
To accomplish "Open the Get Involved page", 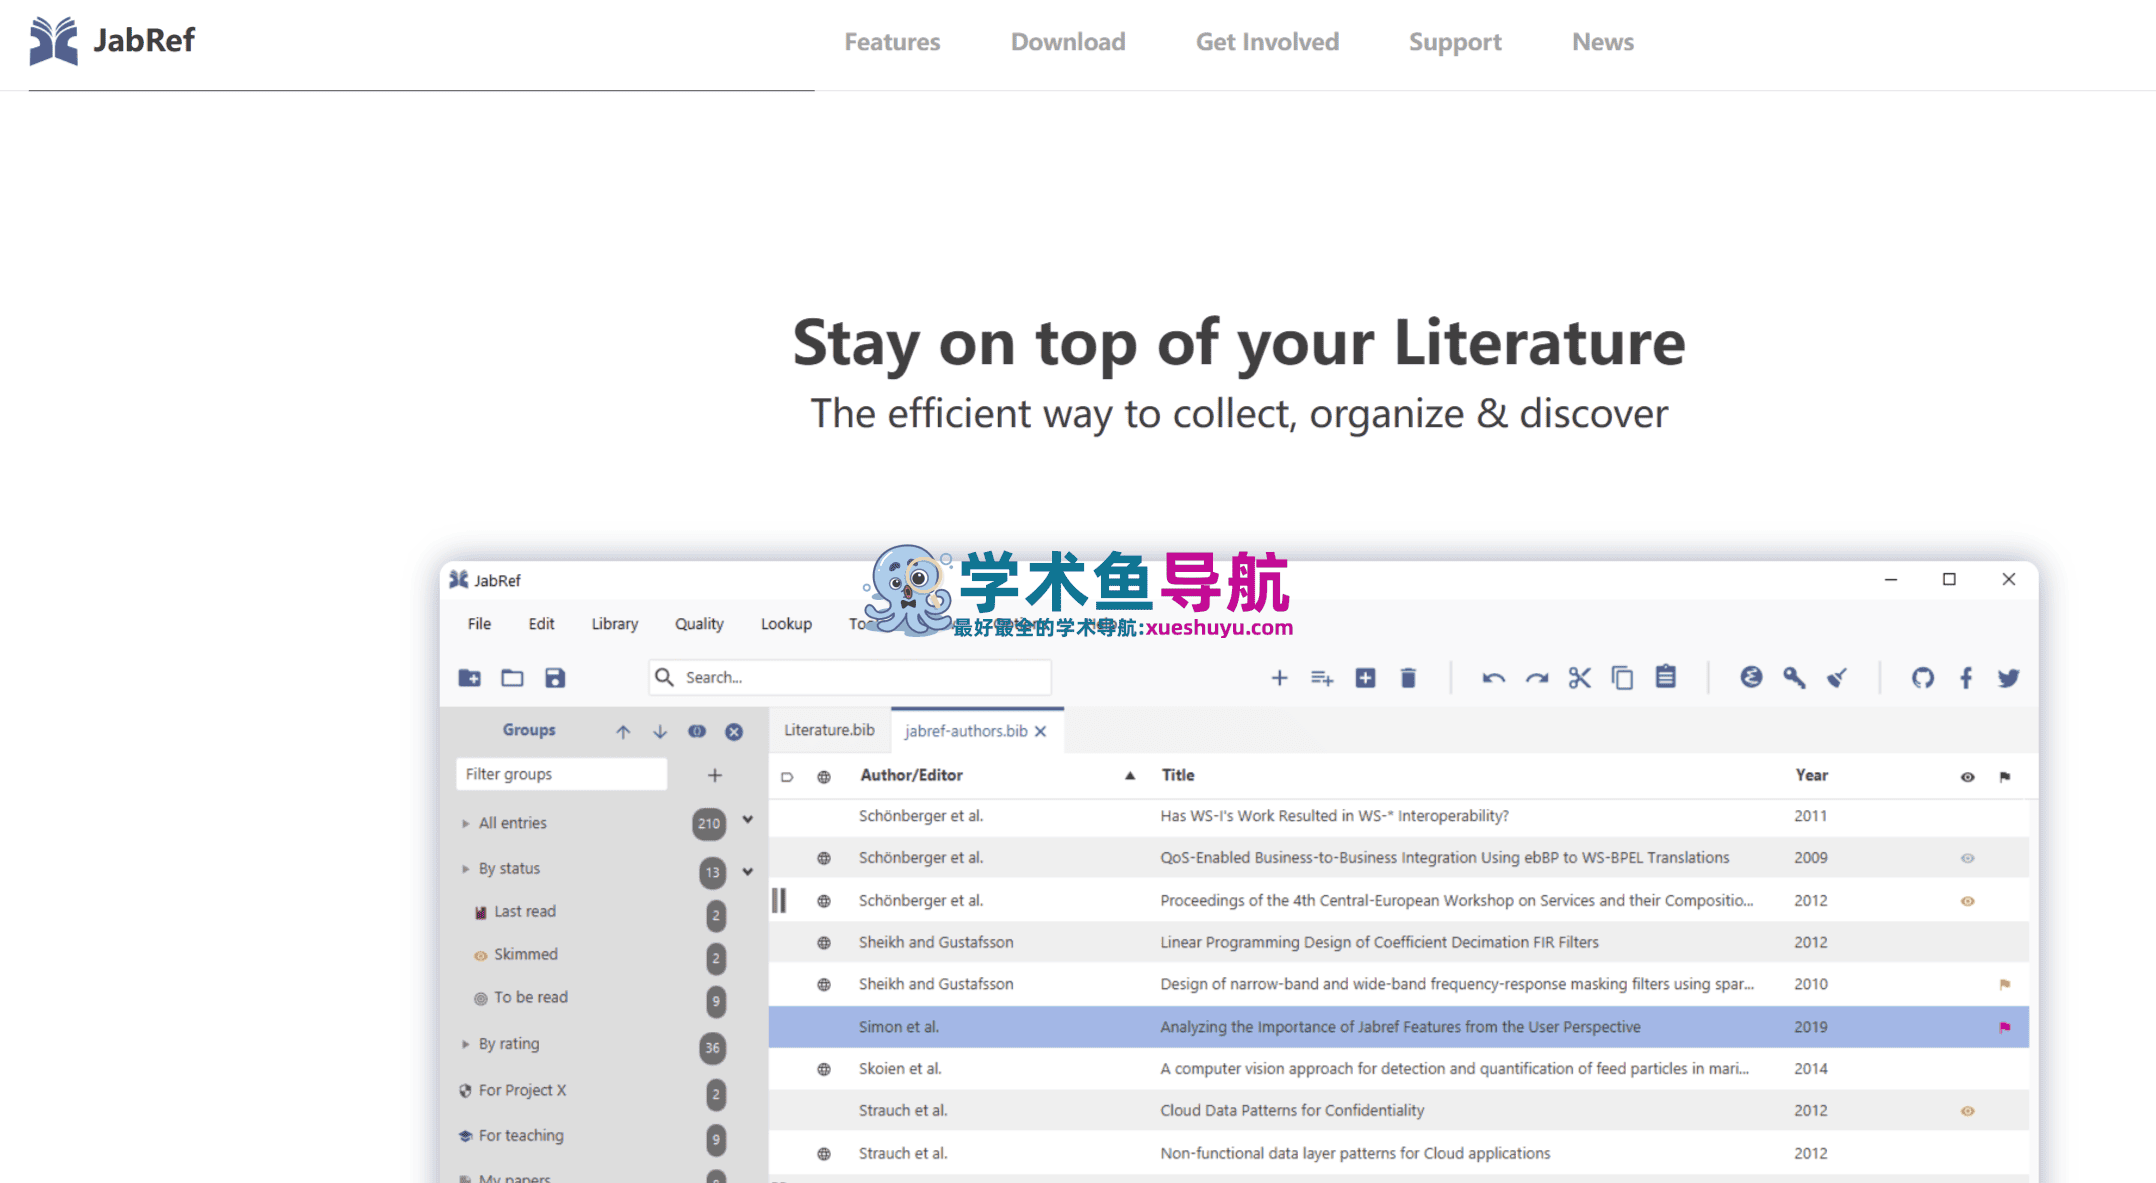I will 1267,42.
